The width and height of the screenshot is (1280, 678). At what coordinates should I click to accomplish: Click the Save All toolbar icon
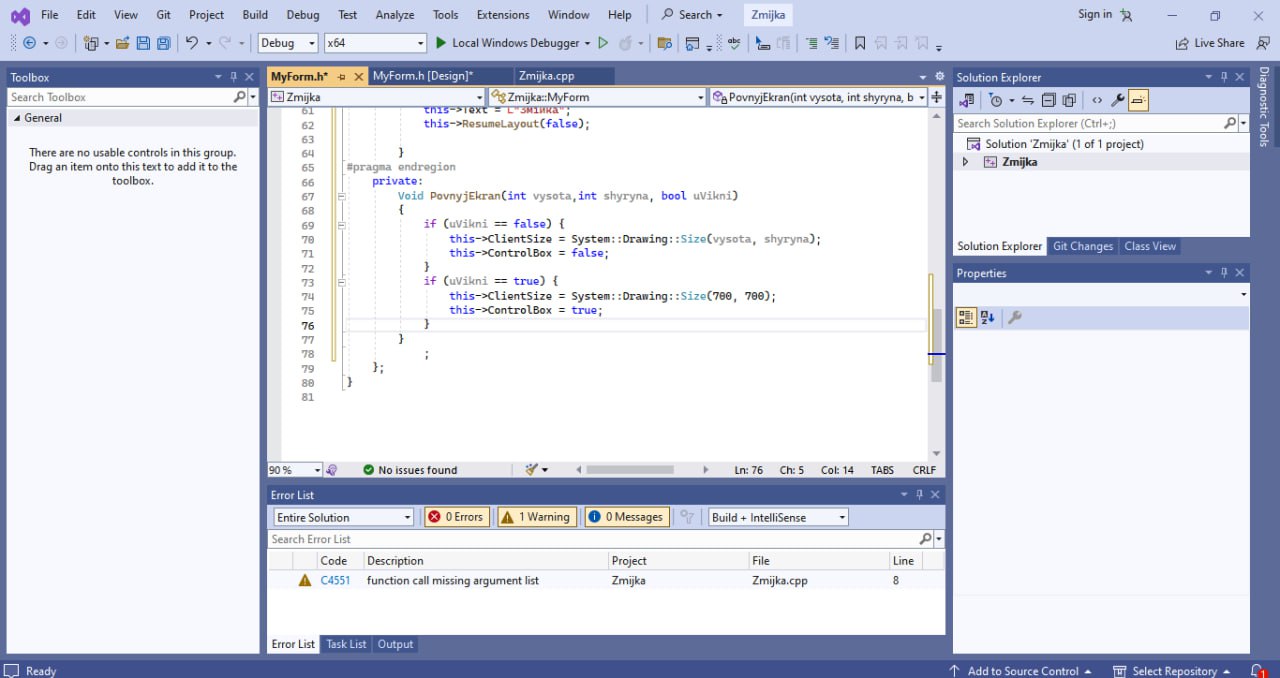tap(163, 43)
